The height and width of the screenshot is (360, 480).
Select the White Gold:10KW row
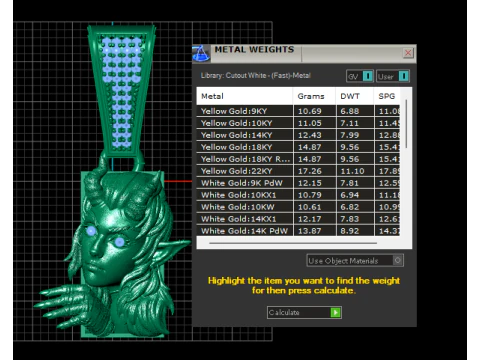coord(298,207)
